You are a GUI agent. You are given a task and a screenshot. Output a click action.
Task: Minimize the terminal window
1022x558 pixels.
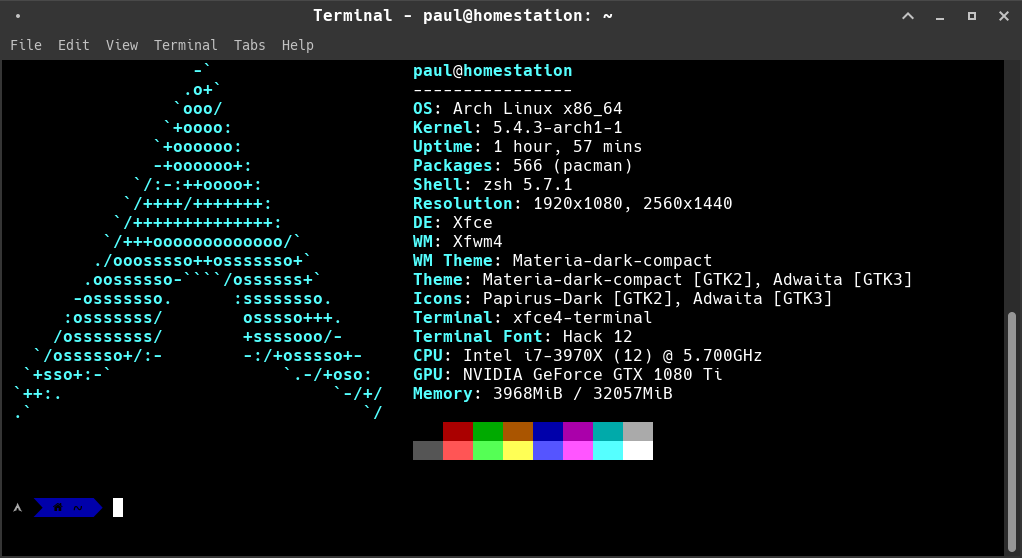[940, 18]
